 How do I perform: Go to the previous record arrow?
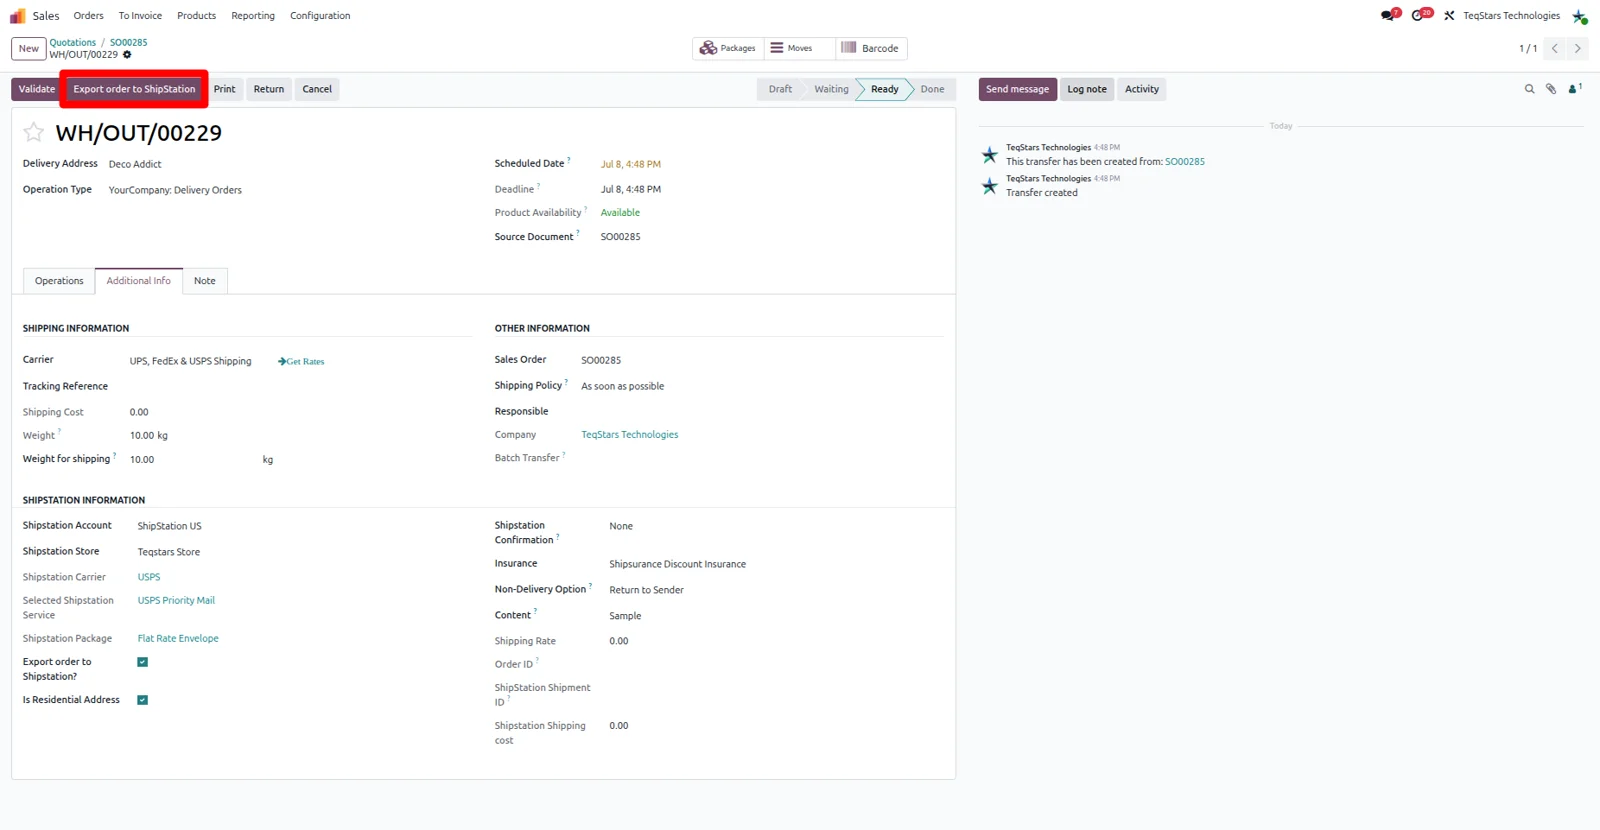click(1555, 48)
